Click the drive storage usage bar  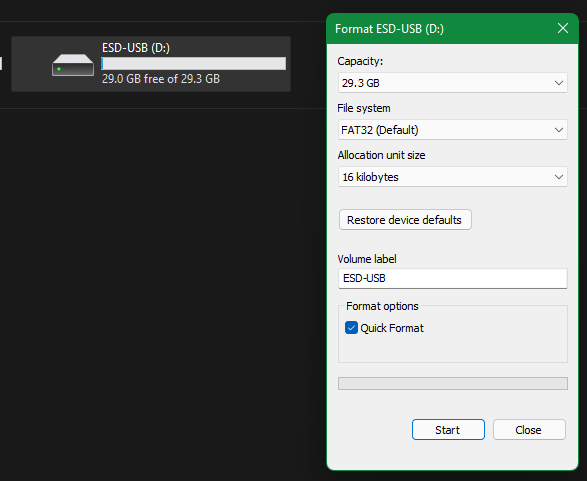point(194,63)
